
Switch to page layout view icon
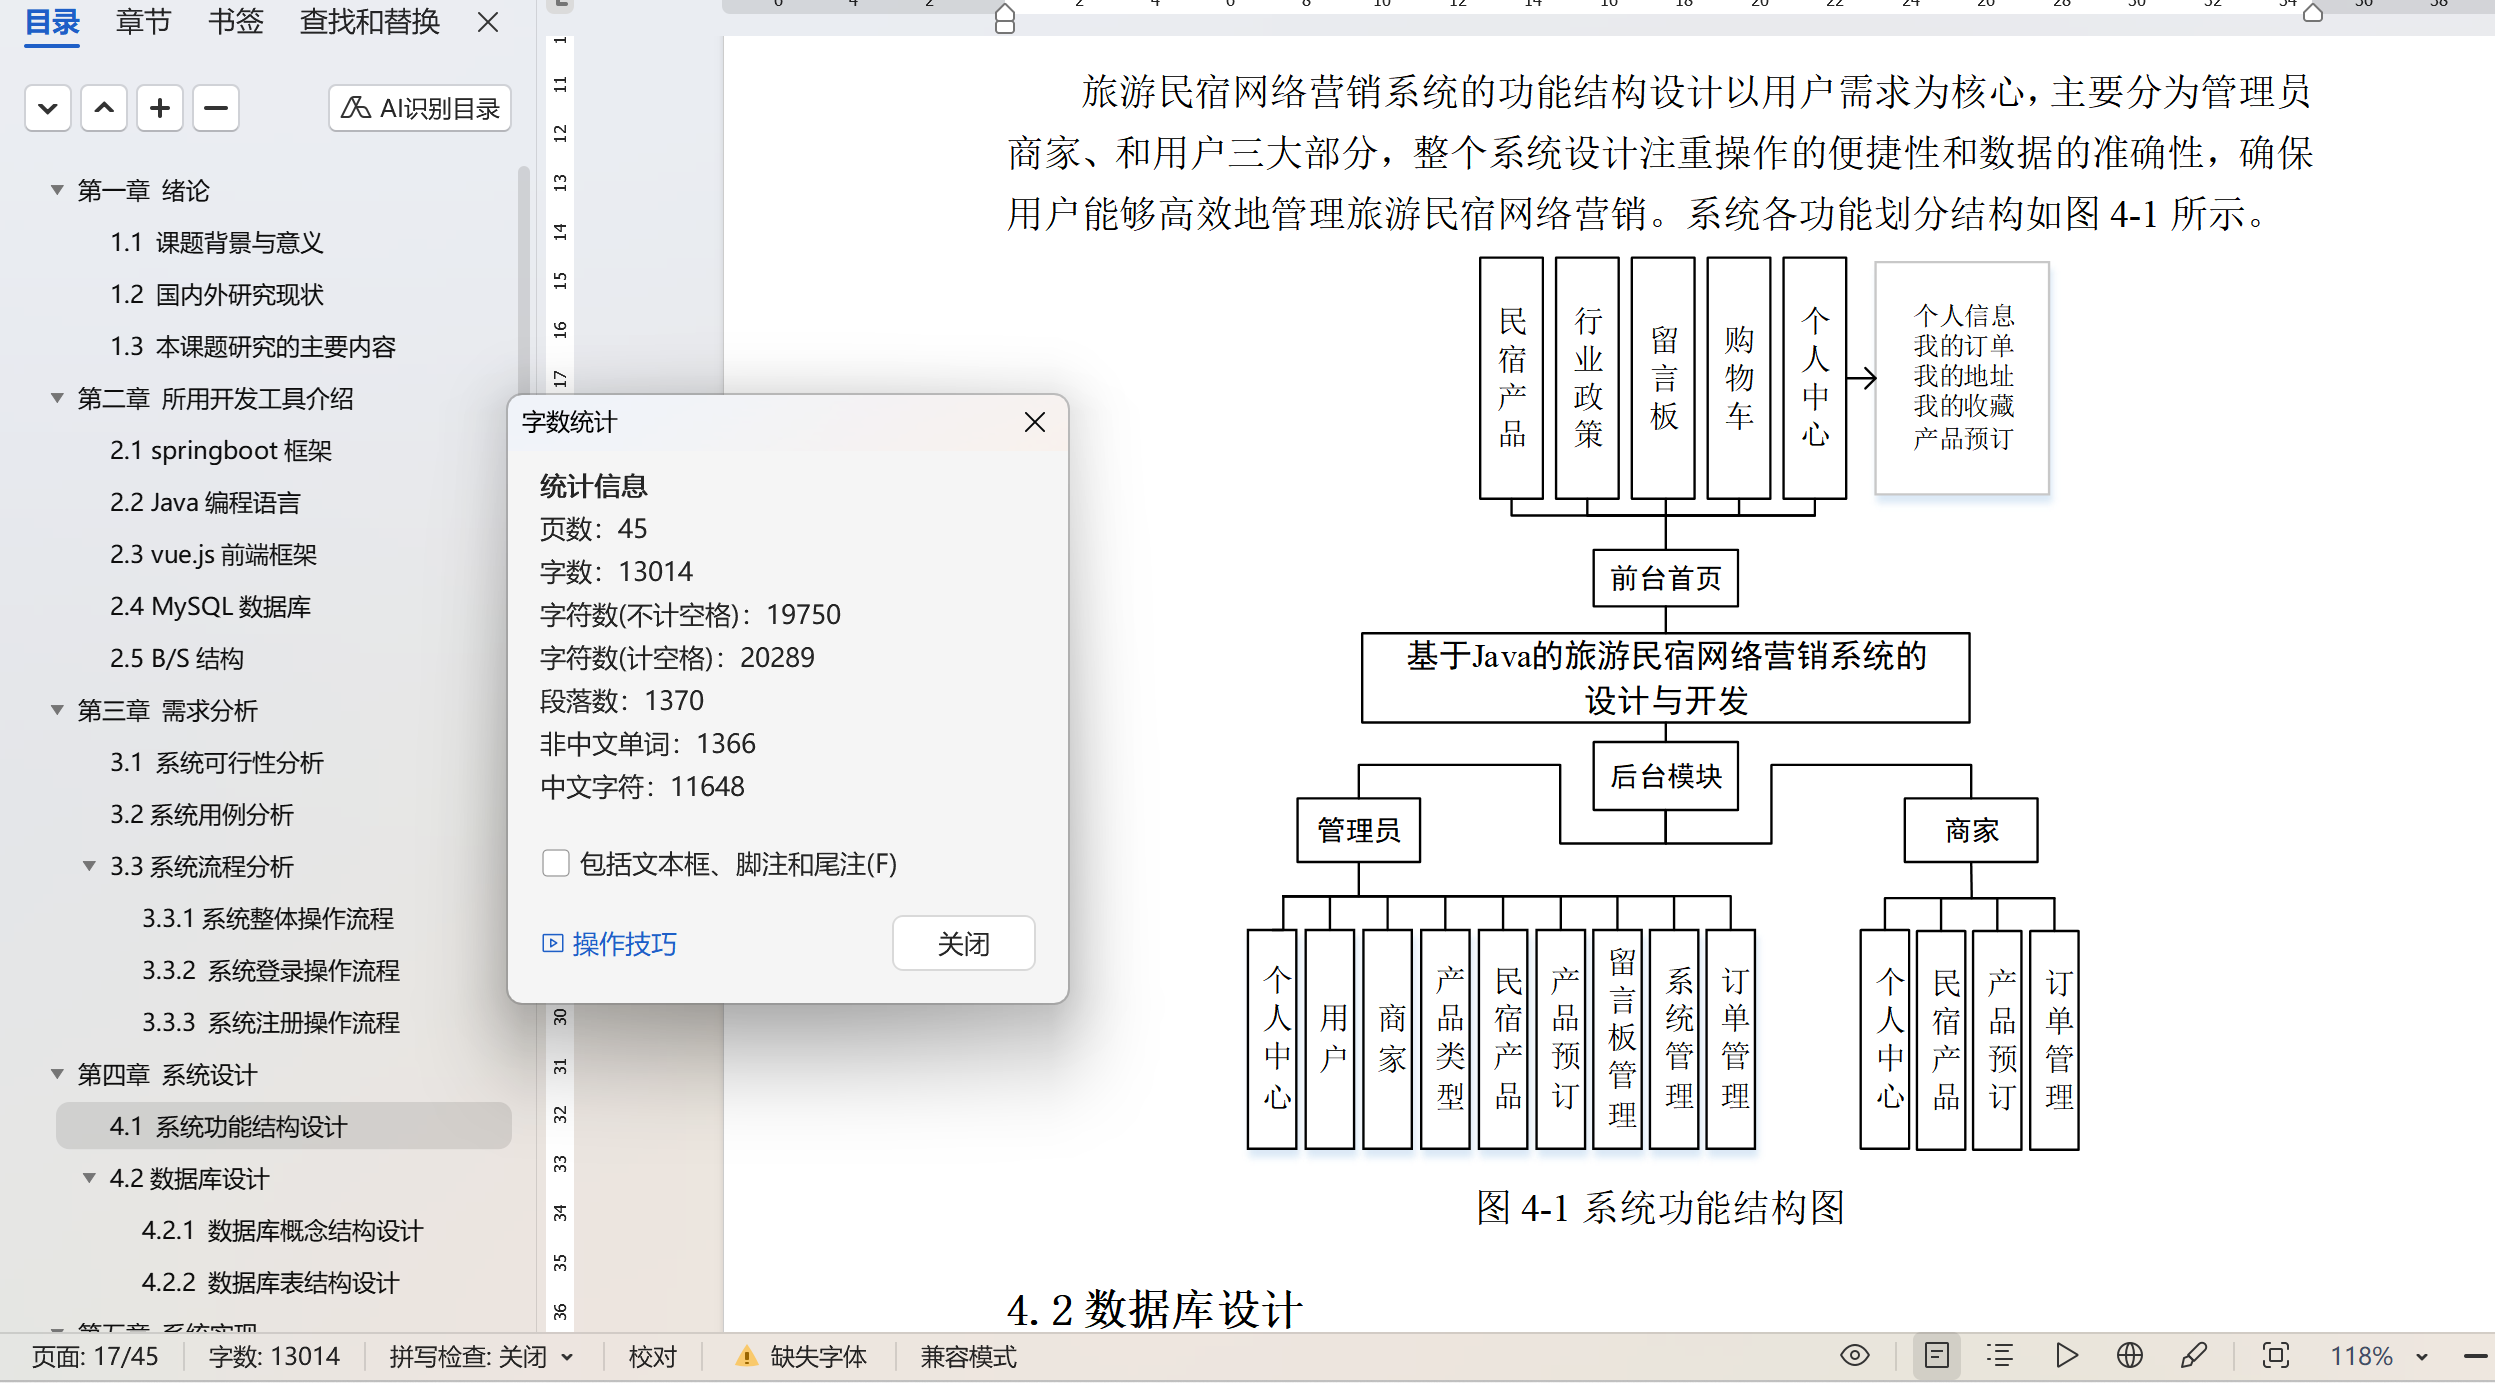[x=1936, y=1355]
